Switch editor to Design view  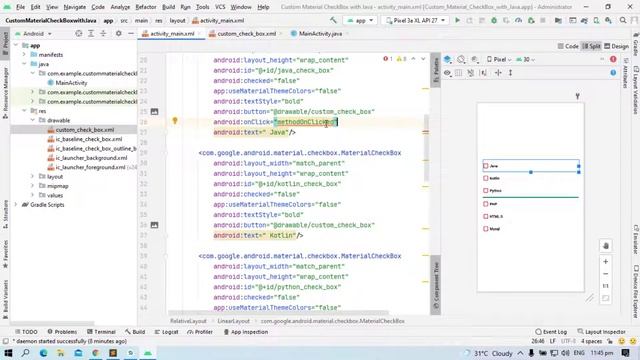pos(616,46)
